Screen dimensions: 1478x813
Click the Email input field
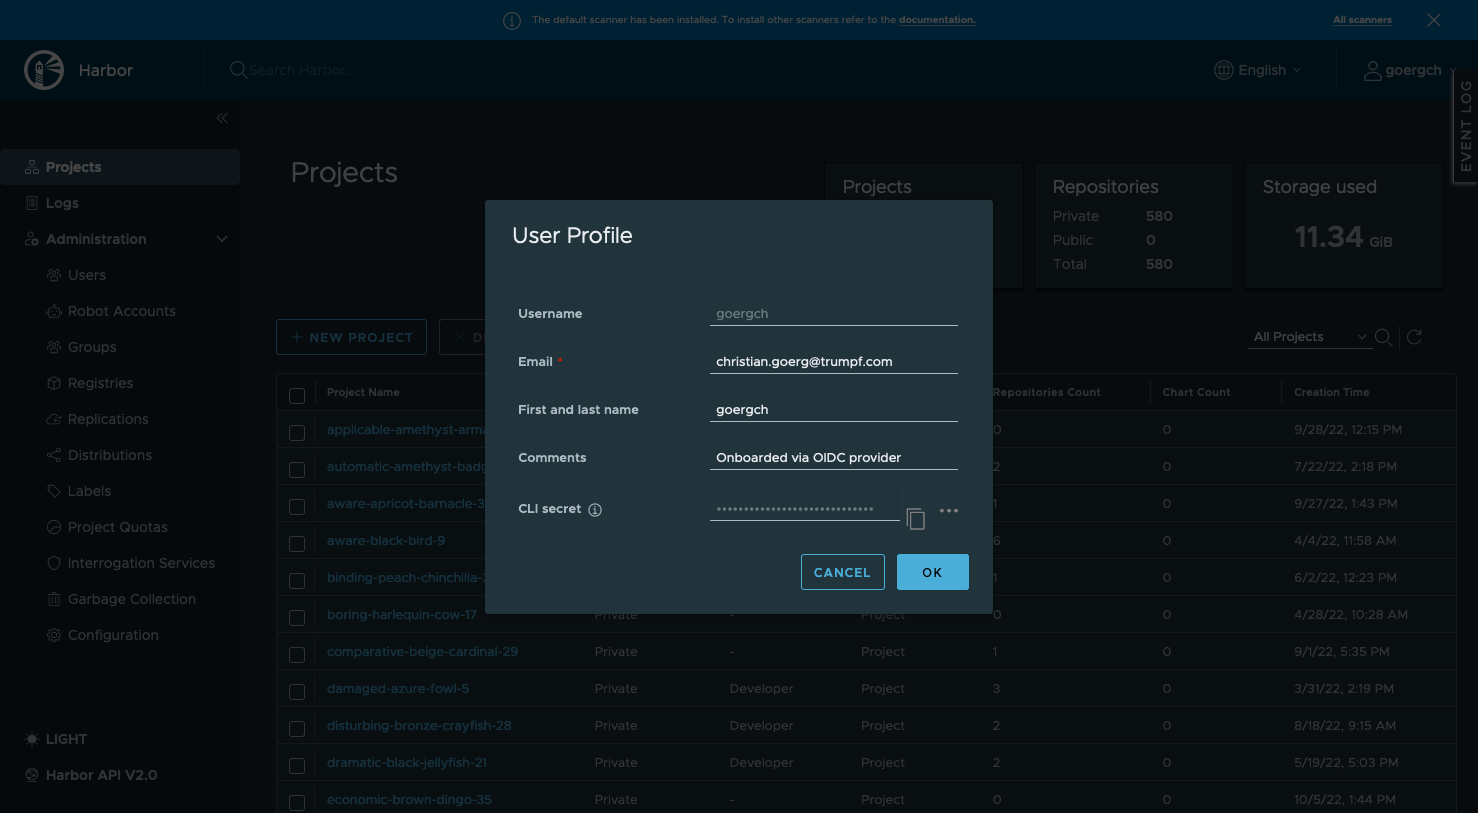tap(833, 361)
